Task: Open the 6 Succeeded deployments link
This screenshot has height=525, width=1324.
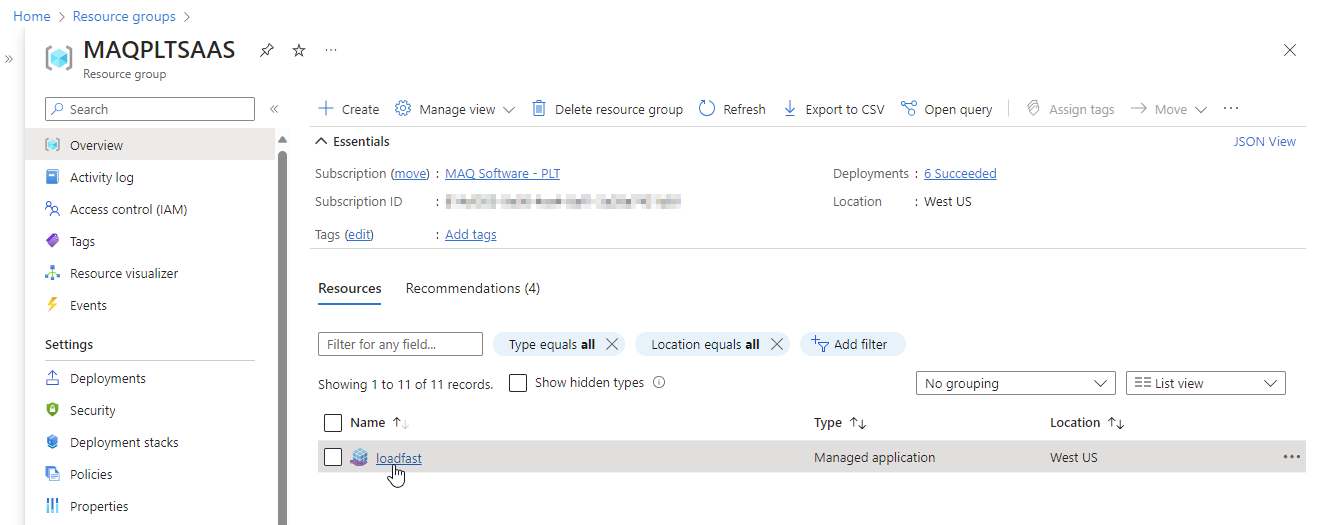Action: 960,173
